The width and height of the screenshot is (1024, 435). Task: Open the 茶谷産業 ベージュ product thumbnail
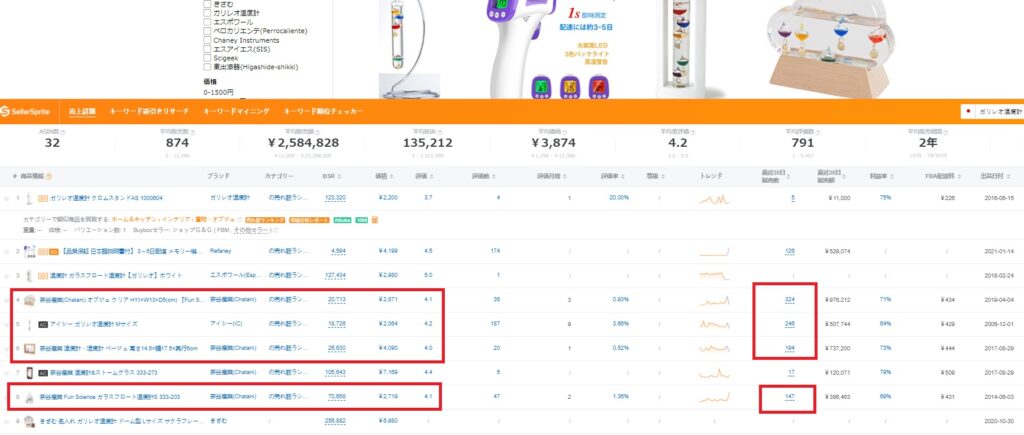coord(29,349)
